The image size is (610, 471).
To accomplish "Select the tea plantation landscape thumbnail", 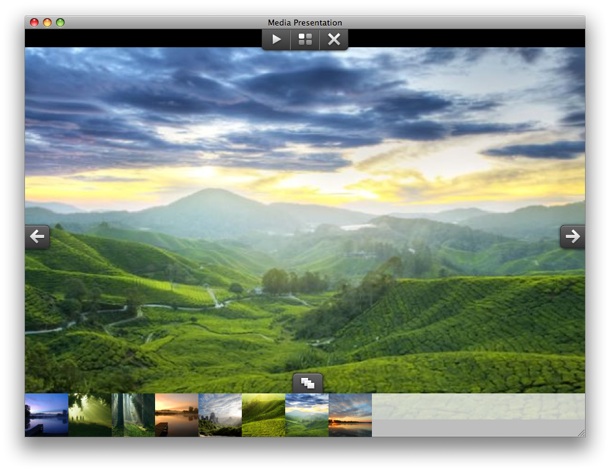I will click(x=306, y=415).
